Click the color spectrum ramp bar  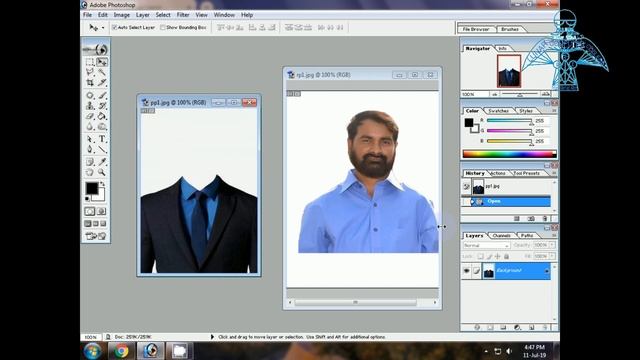[509, 154]
